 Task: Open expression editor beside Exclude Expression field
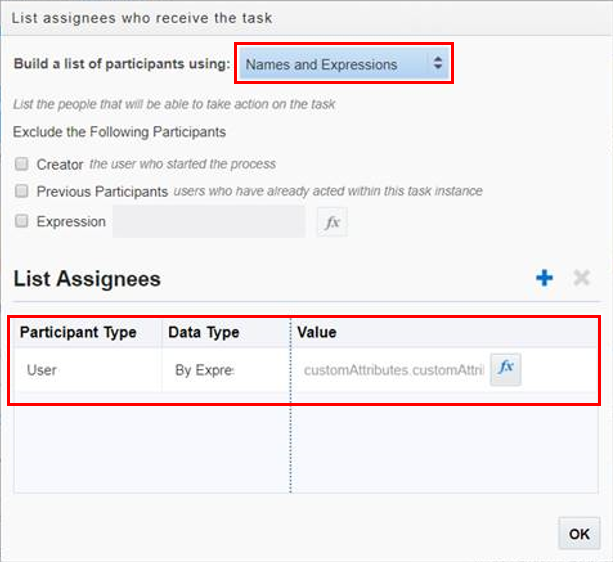332,222
